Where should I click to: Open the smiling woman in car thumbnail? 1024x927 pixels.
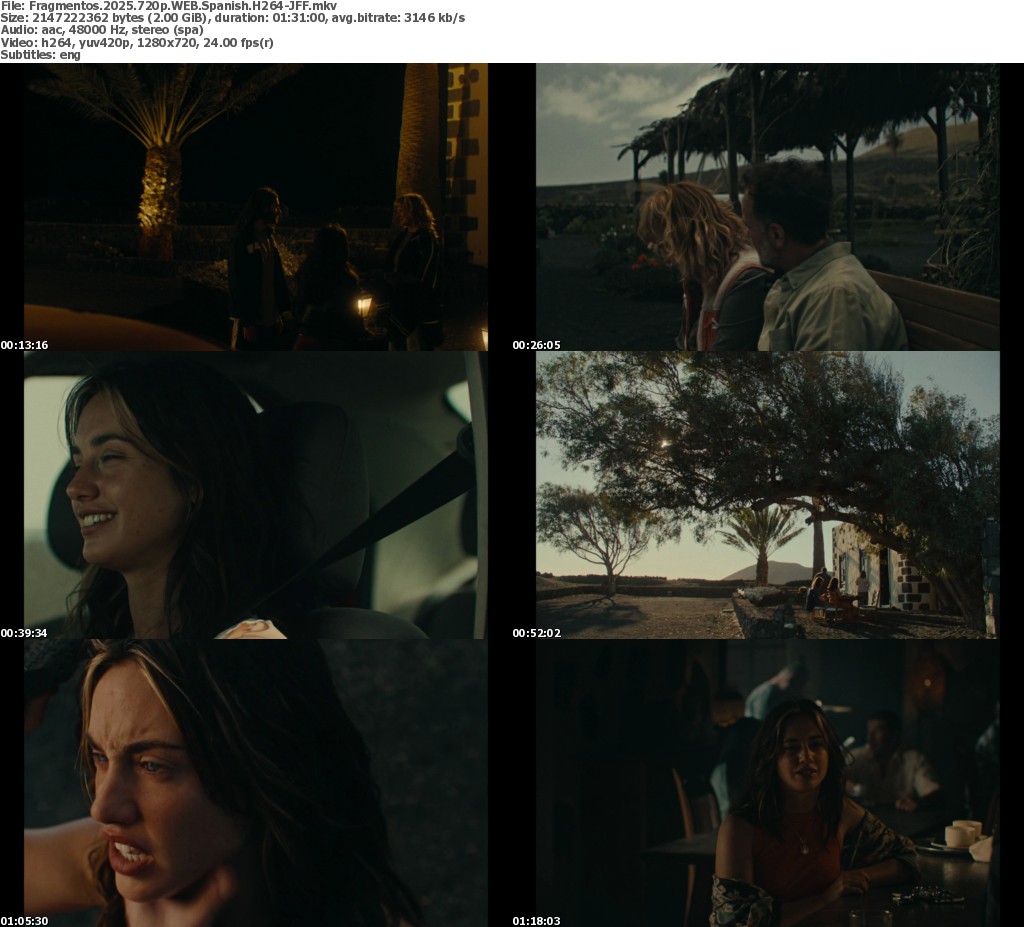(256, 495)
